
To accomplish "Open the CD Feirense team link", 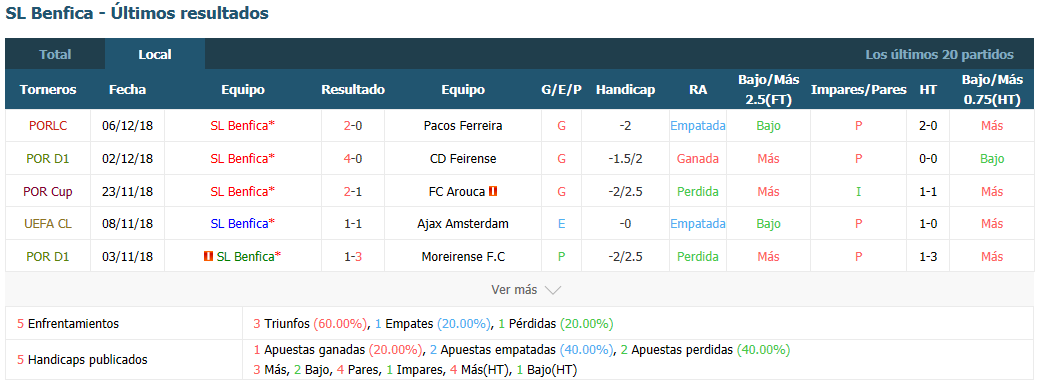I will point(463,158).
